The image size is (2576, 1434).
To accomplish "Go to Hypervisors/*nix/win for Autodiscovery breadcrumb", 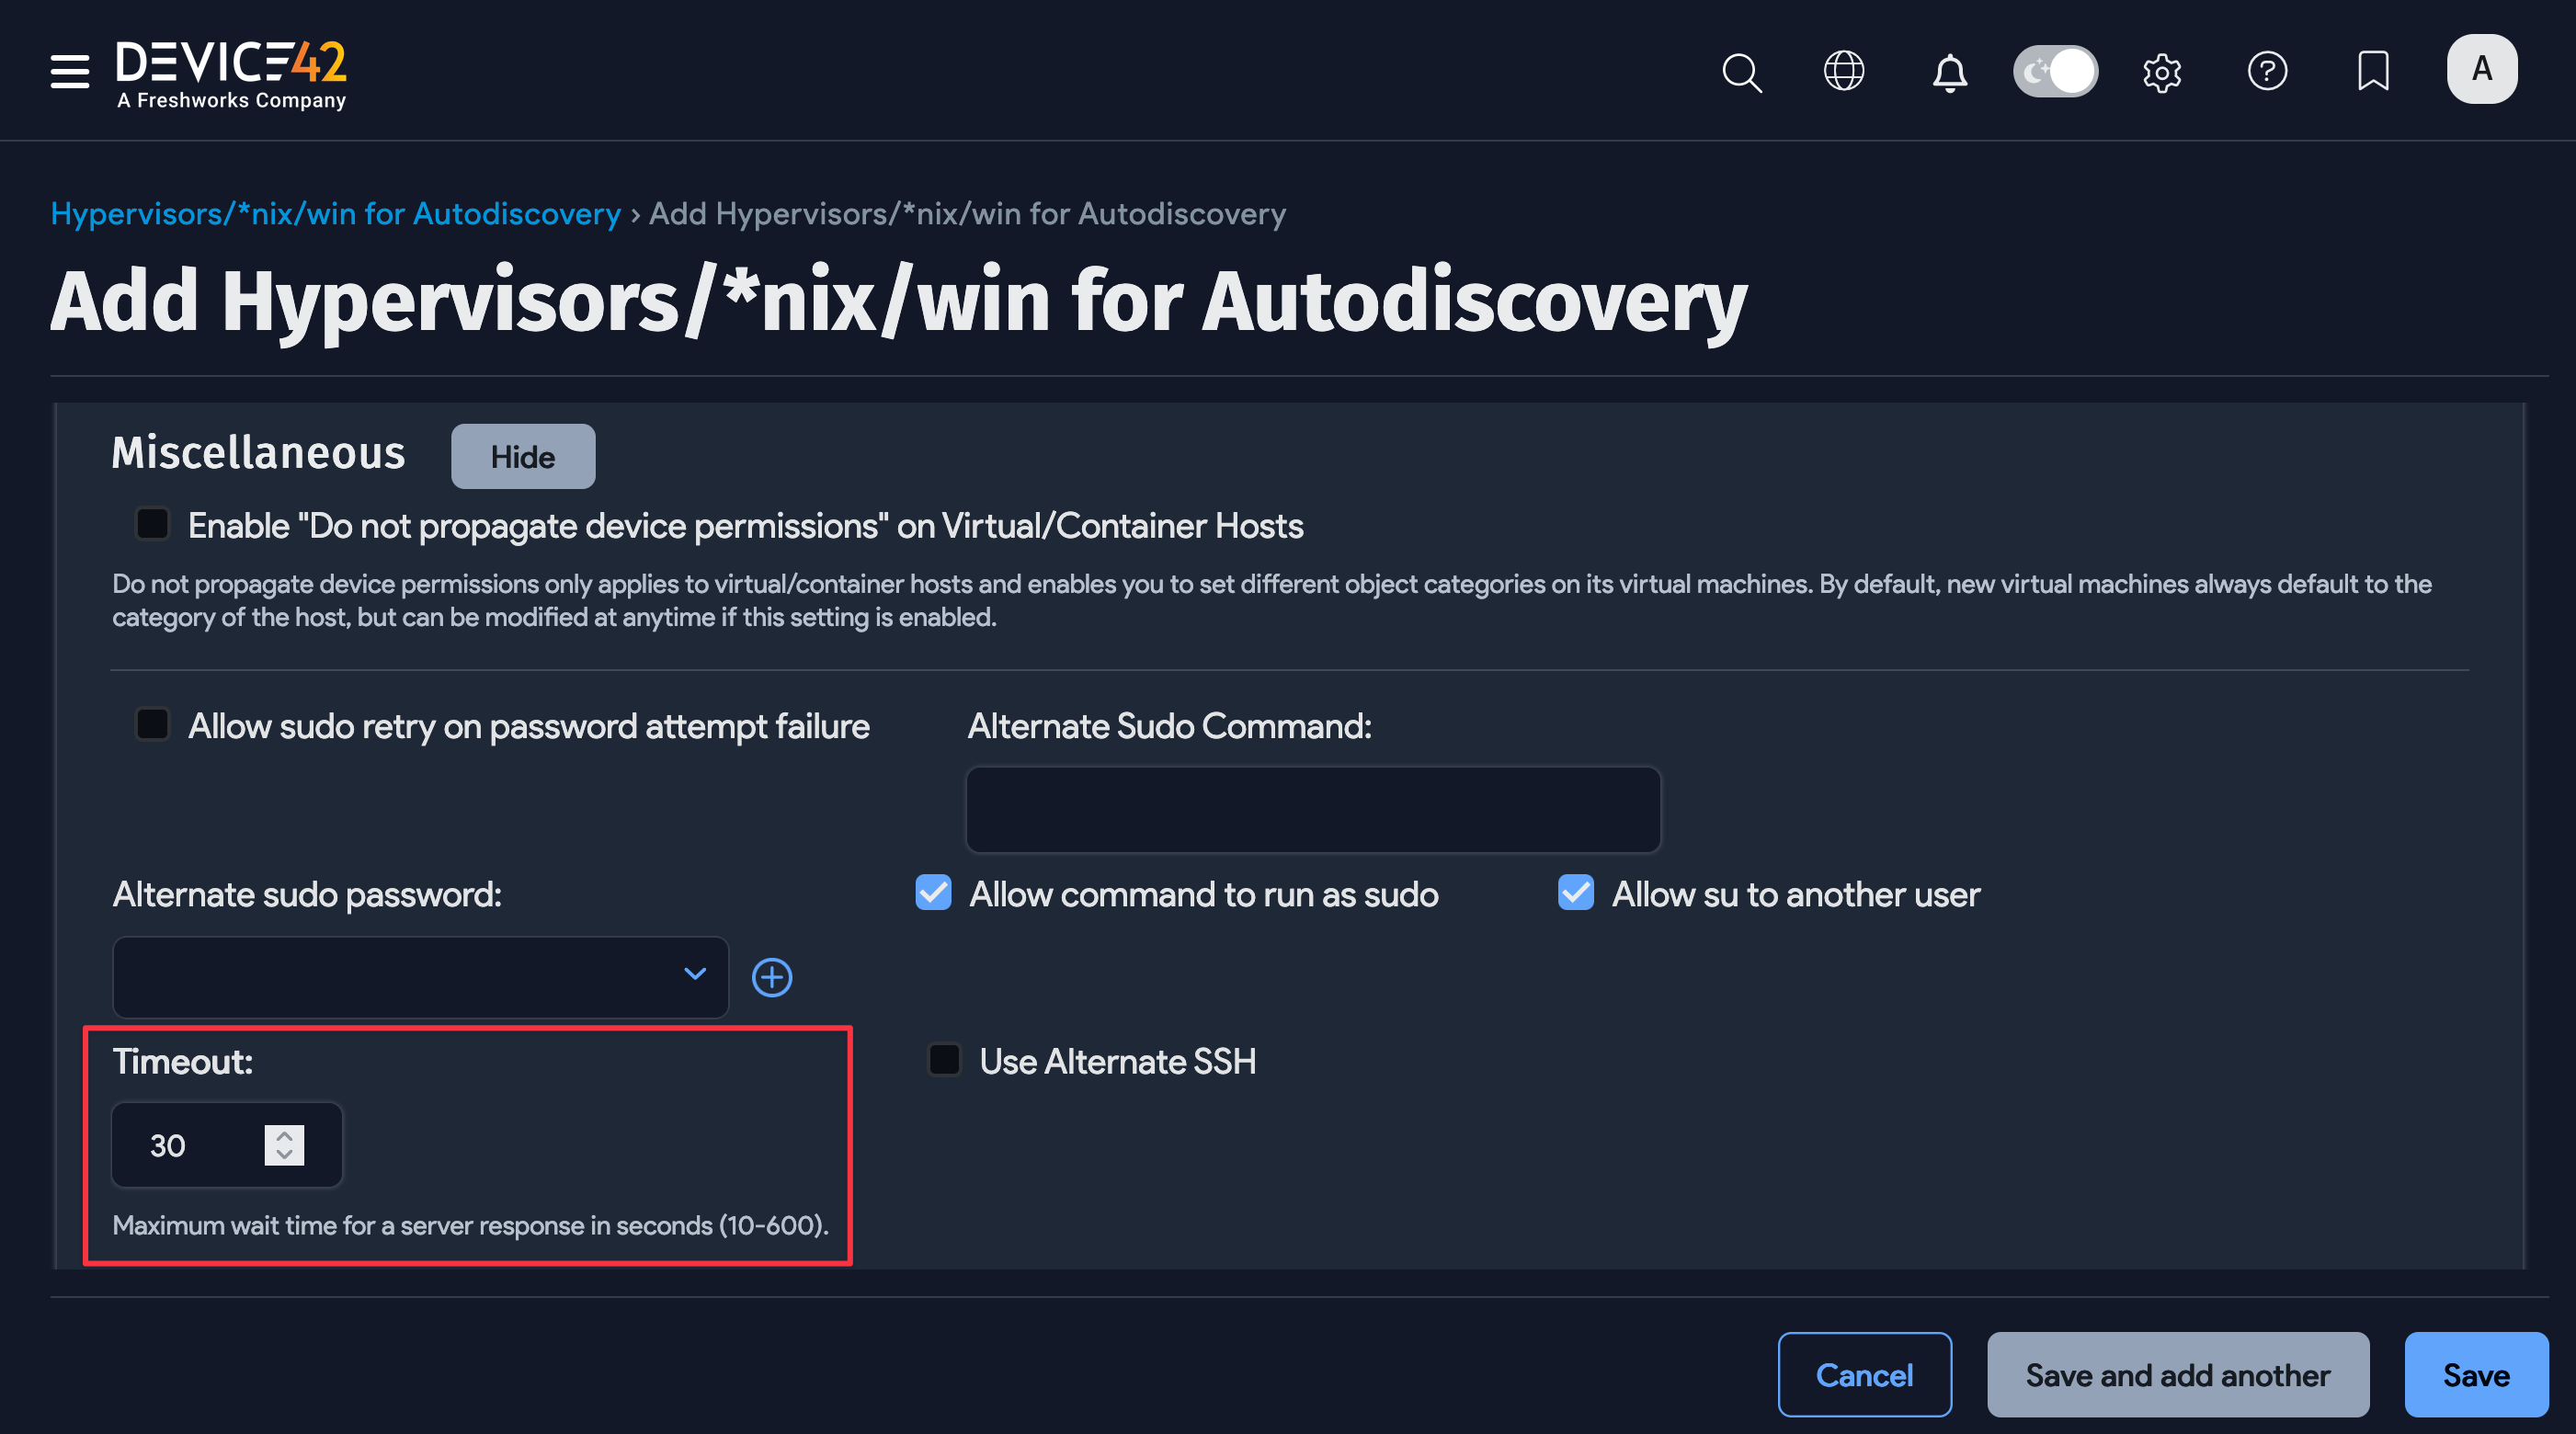I will (336, 214).
